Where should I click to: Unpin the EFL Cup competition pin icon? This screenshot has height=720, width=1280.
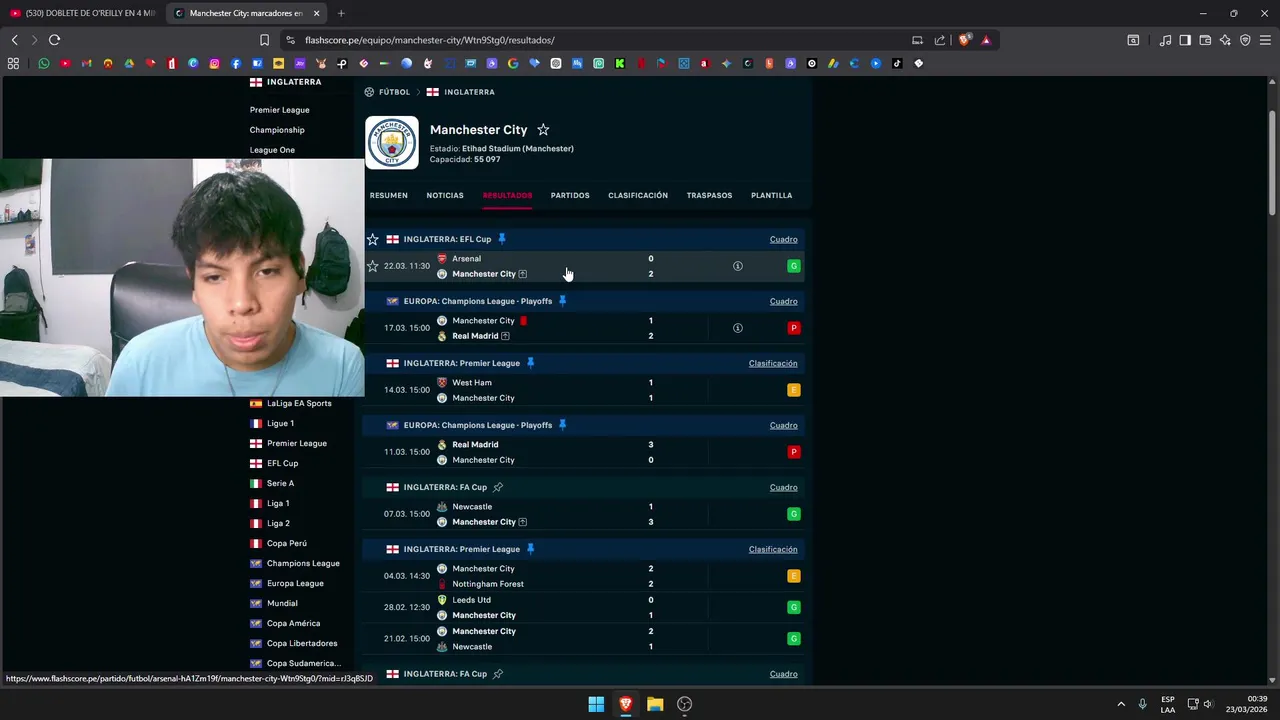[502, 239]
